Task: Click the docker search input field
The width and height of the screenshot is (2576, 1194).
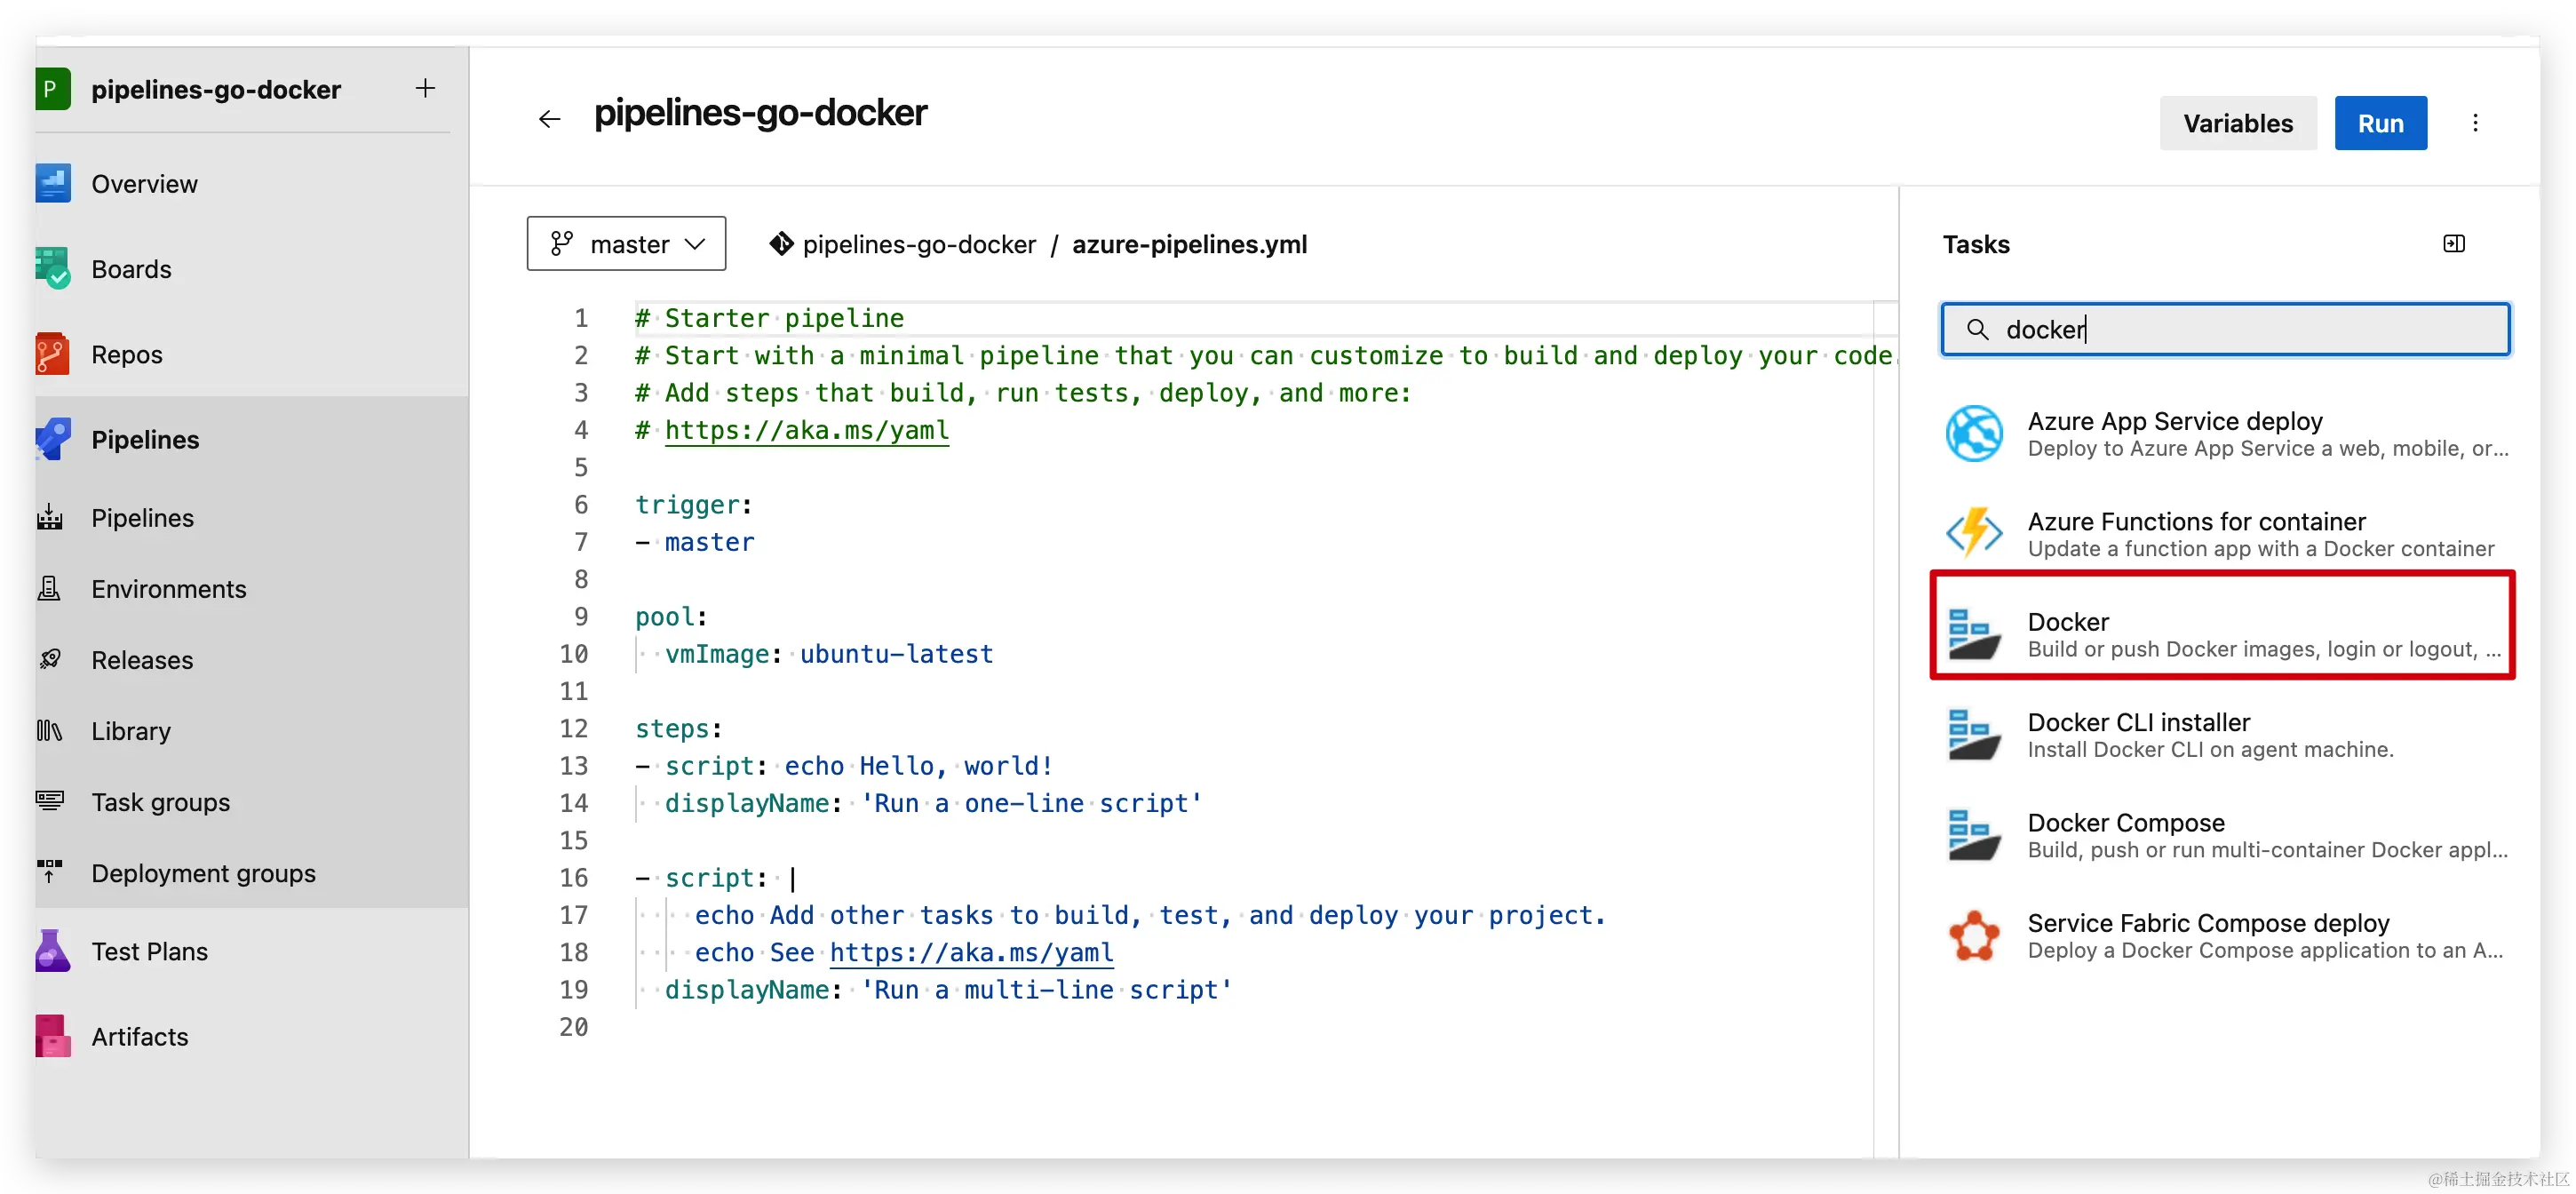Action: [x=2228, y=329]
